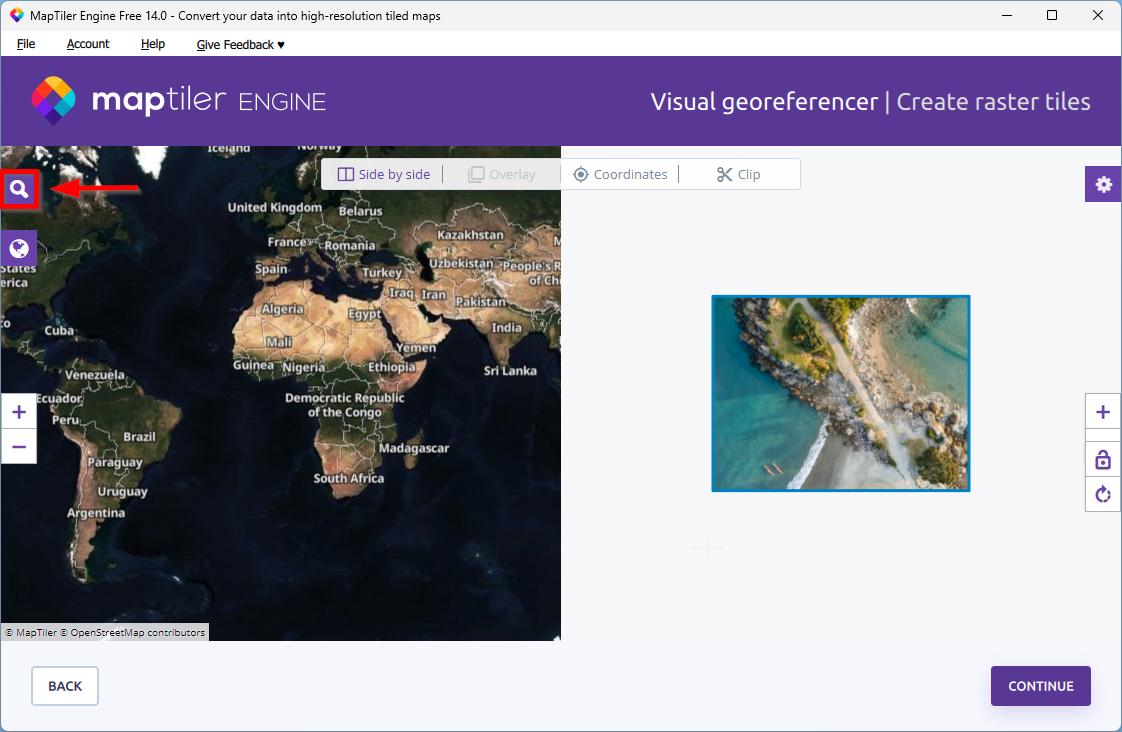Switch to Overlay view
The image size is (1122, 732).
[x=502, y=175]
